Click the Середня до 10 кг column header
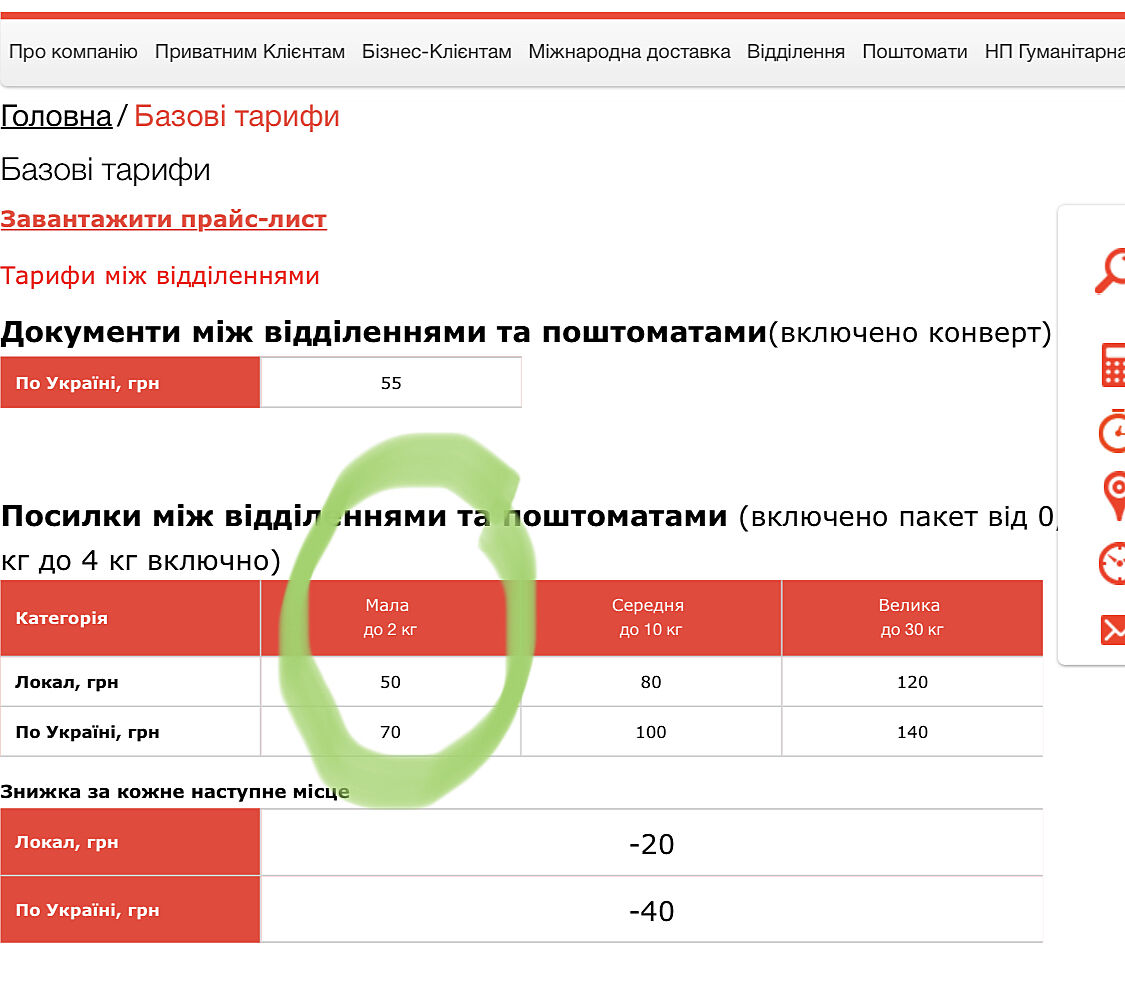 click(650, 618)
